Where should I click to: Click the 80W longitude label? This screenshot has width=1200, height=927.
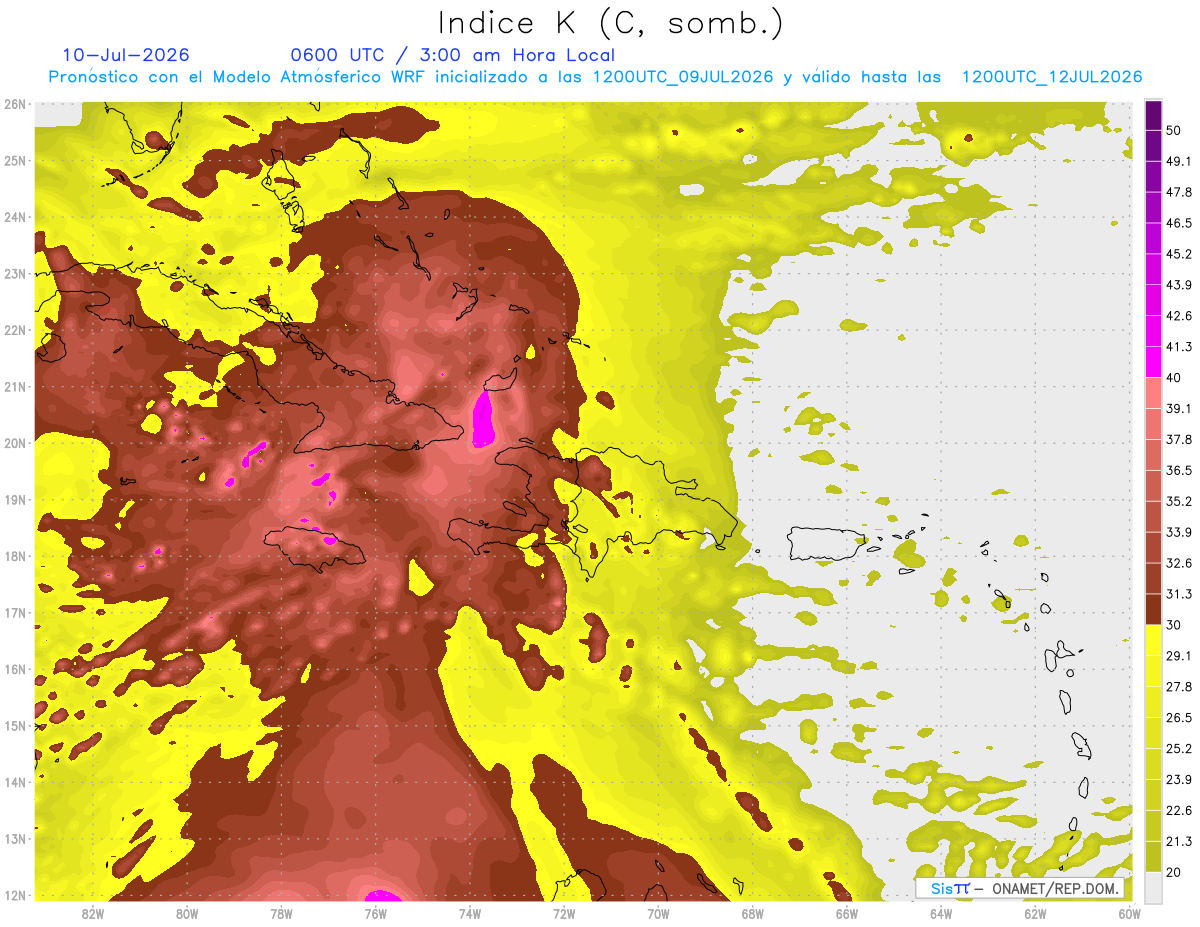186,913
